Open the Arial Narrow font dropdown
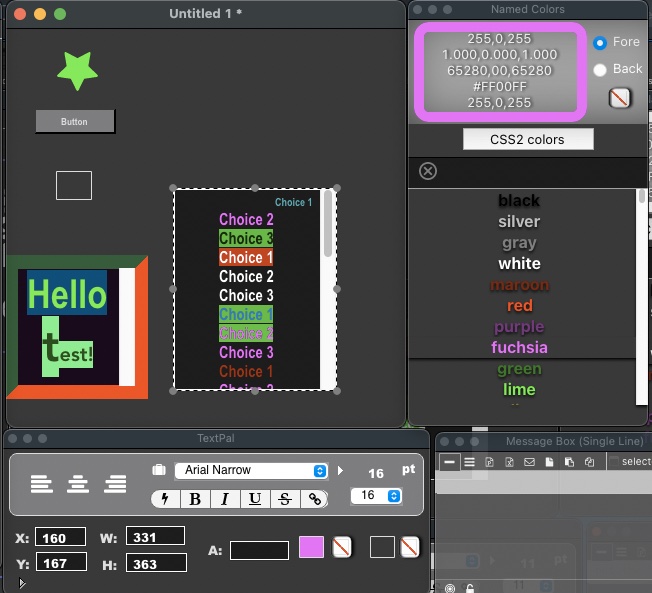The image size is (652, 593). click(251, 470)
